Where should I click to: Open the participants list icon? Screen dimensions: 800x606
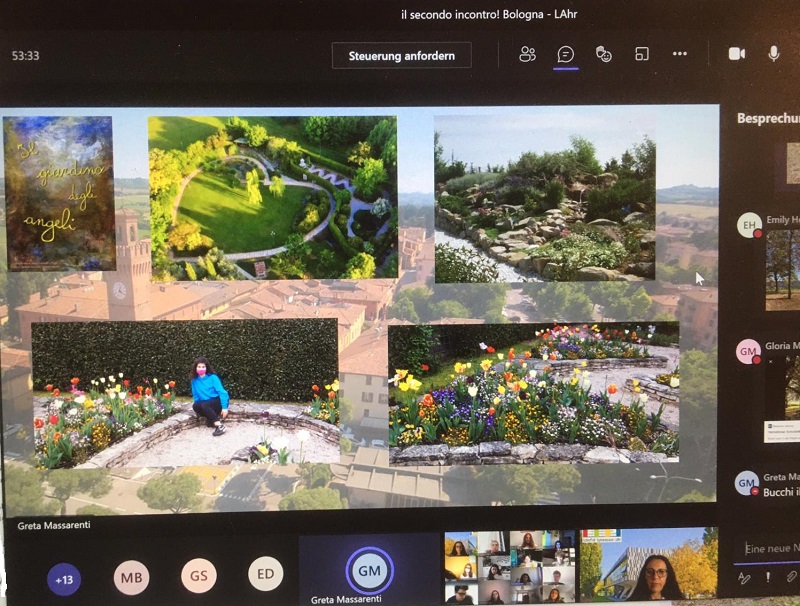pos(528,54)
